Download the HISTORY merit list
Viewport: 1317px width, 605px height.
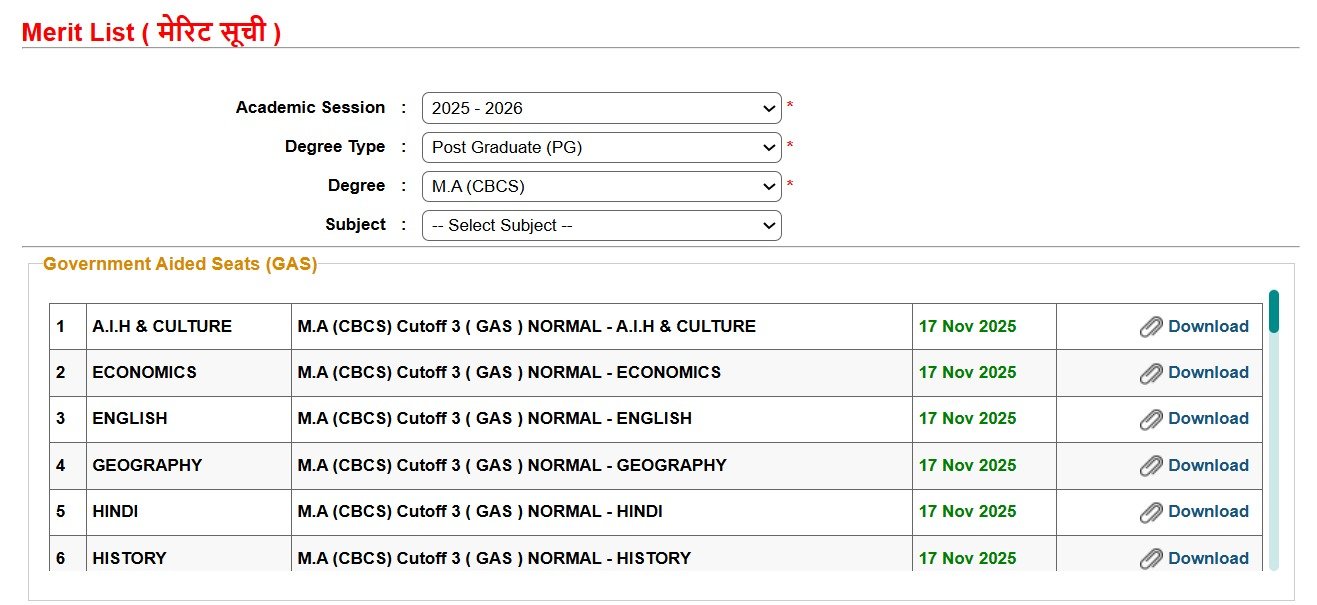[1208, 558]
